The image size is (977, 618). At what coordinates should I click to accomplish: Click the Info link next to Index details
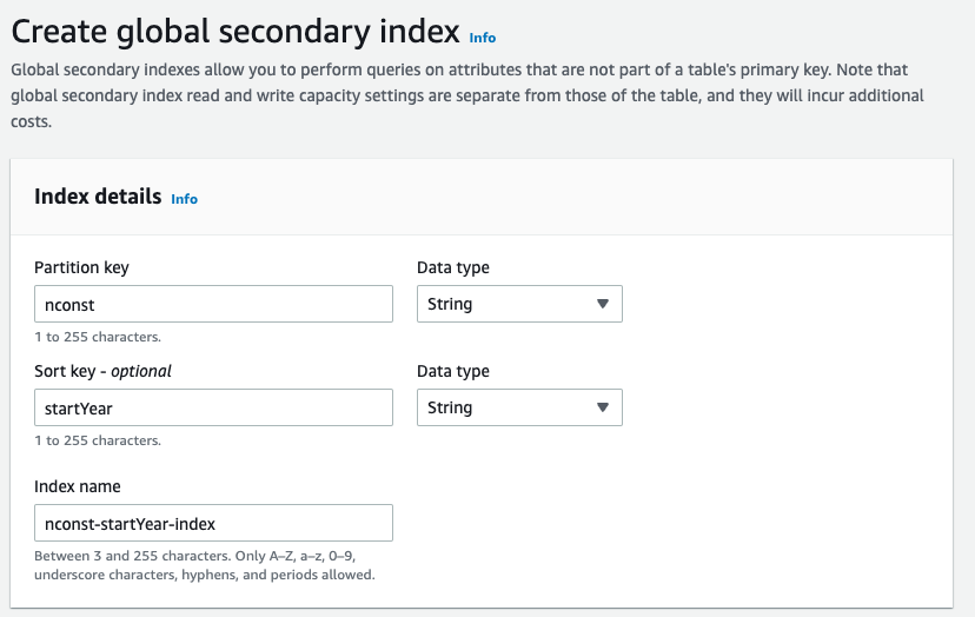(186, 198)
